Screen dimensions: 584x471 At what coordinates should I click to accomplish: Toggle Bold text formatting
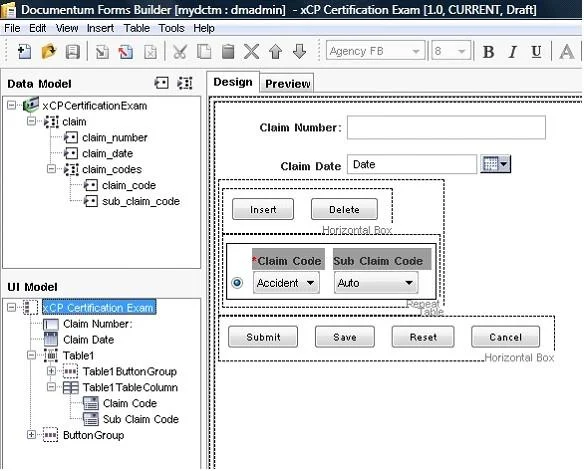click(488, 52)
